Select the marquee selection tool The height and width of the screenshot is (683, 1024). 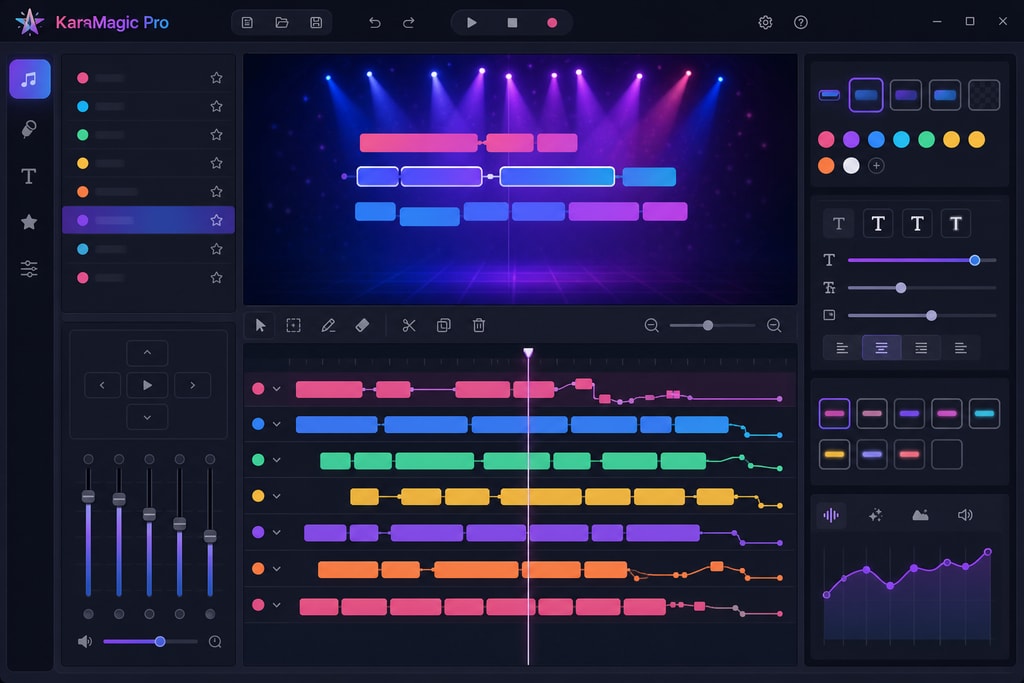[x=294, y=325]
